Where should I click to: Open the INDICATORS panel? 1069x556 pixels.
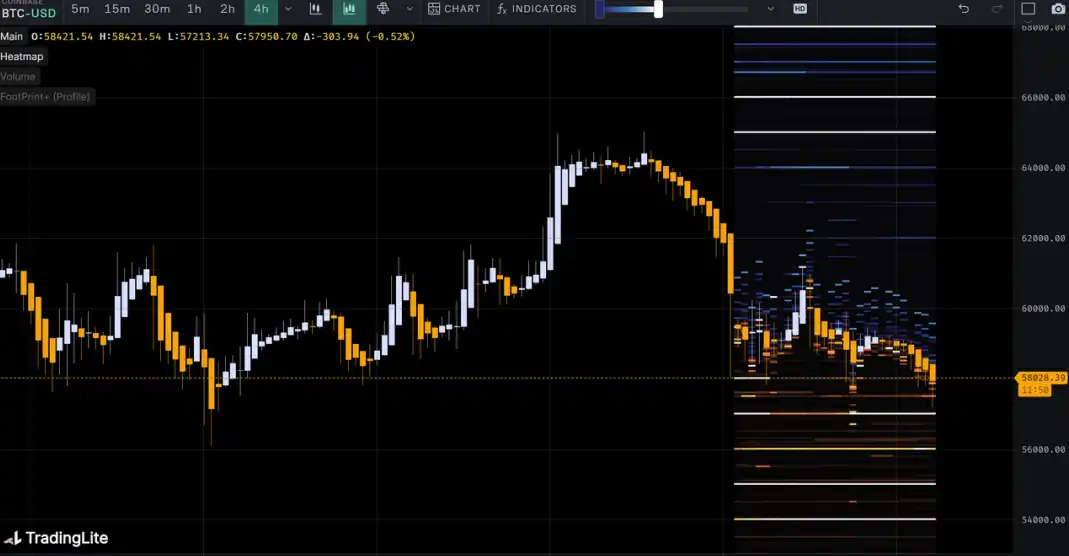click(537, 9)
